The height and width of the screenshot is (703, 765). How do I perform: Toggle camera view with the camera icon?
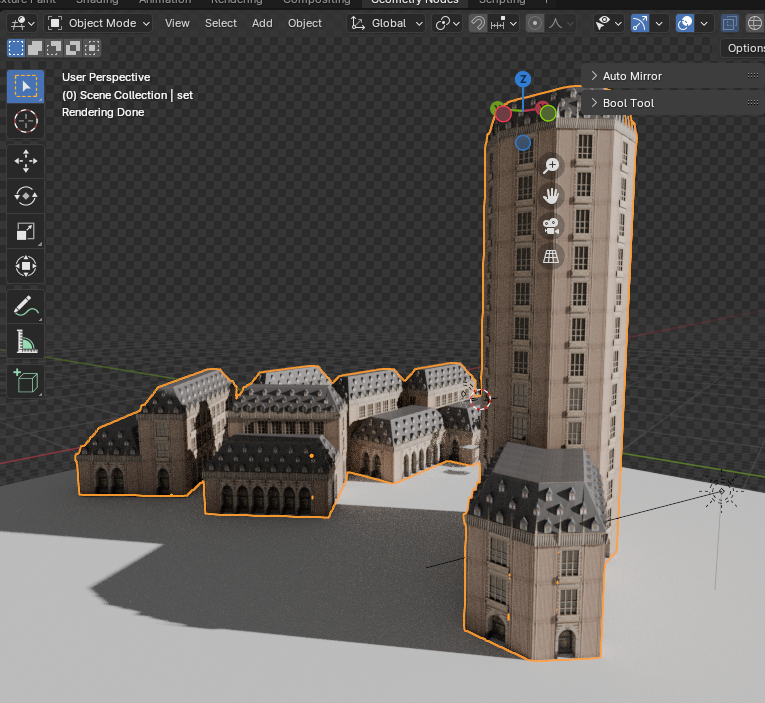click(551, 226)
